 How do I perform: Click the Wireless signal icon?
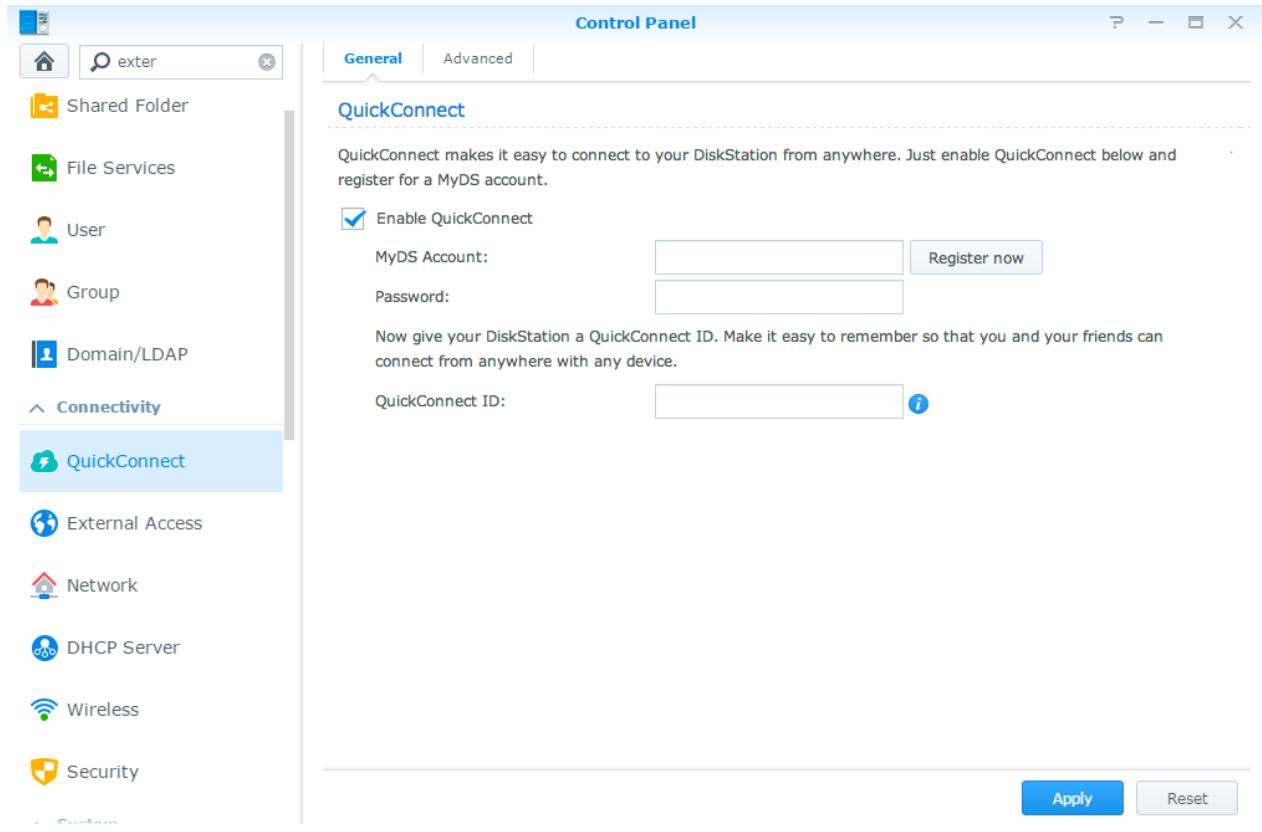(45, 710)
